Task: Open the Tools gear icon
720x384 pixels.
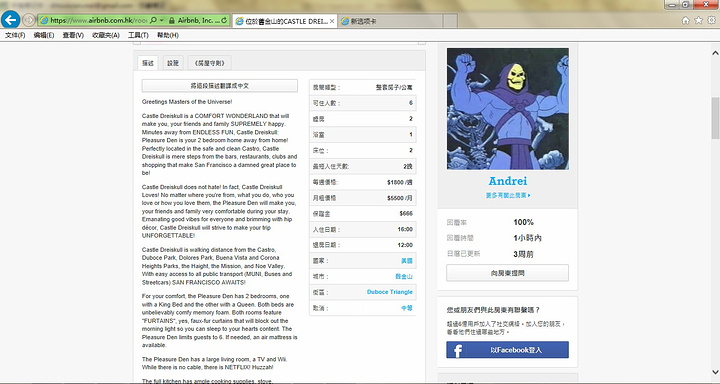Action: tap(711, 20)
